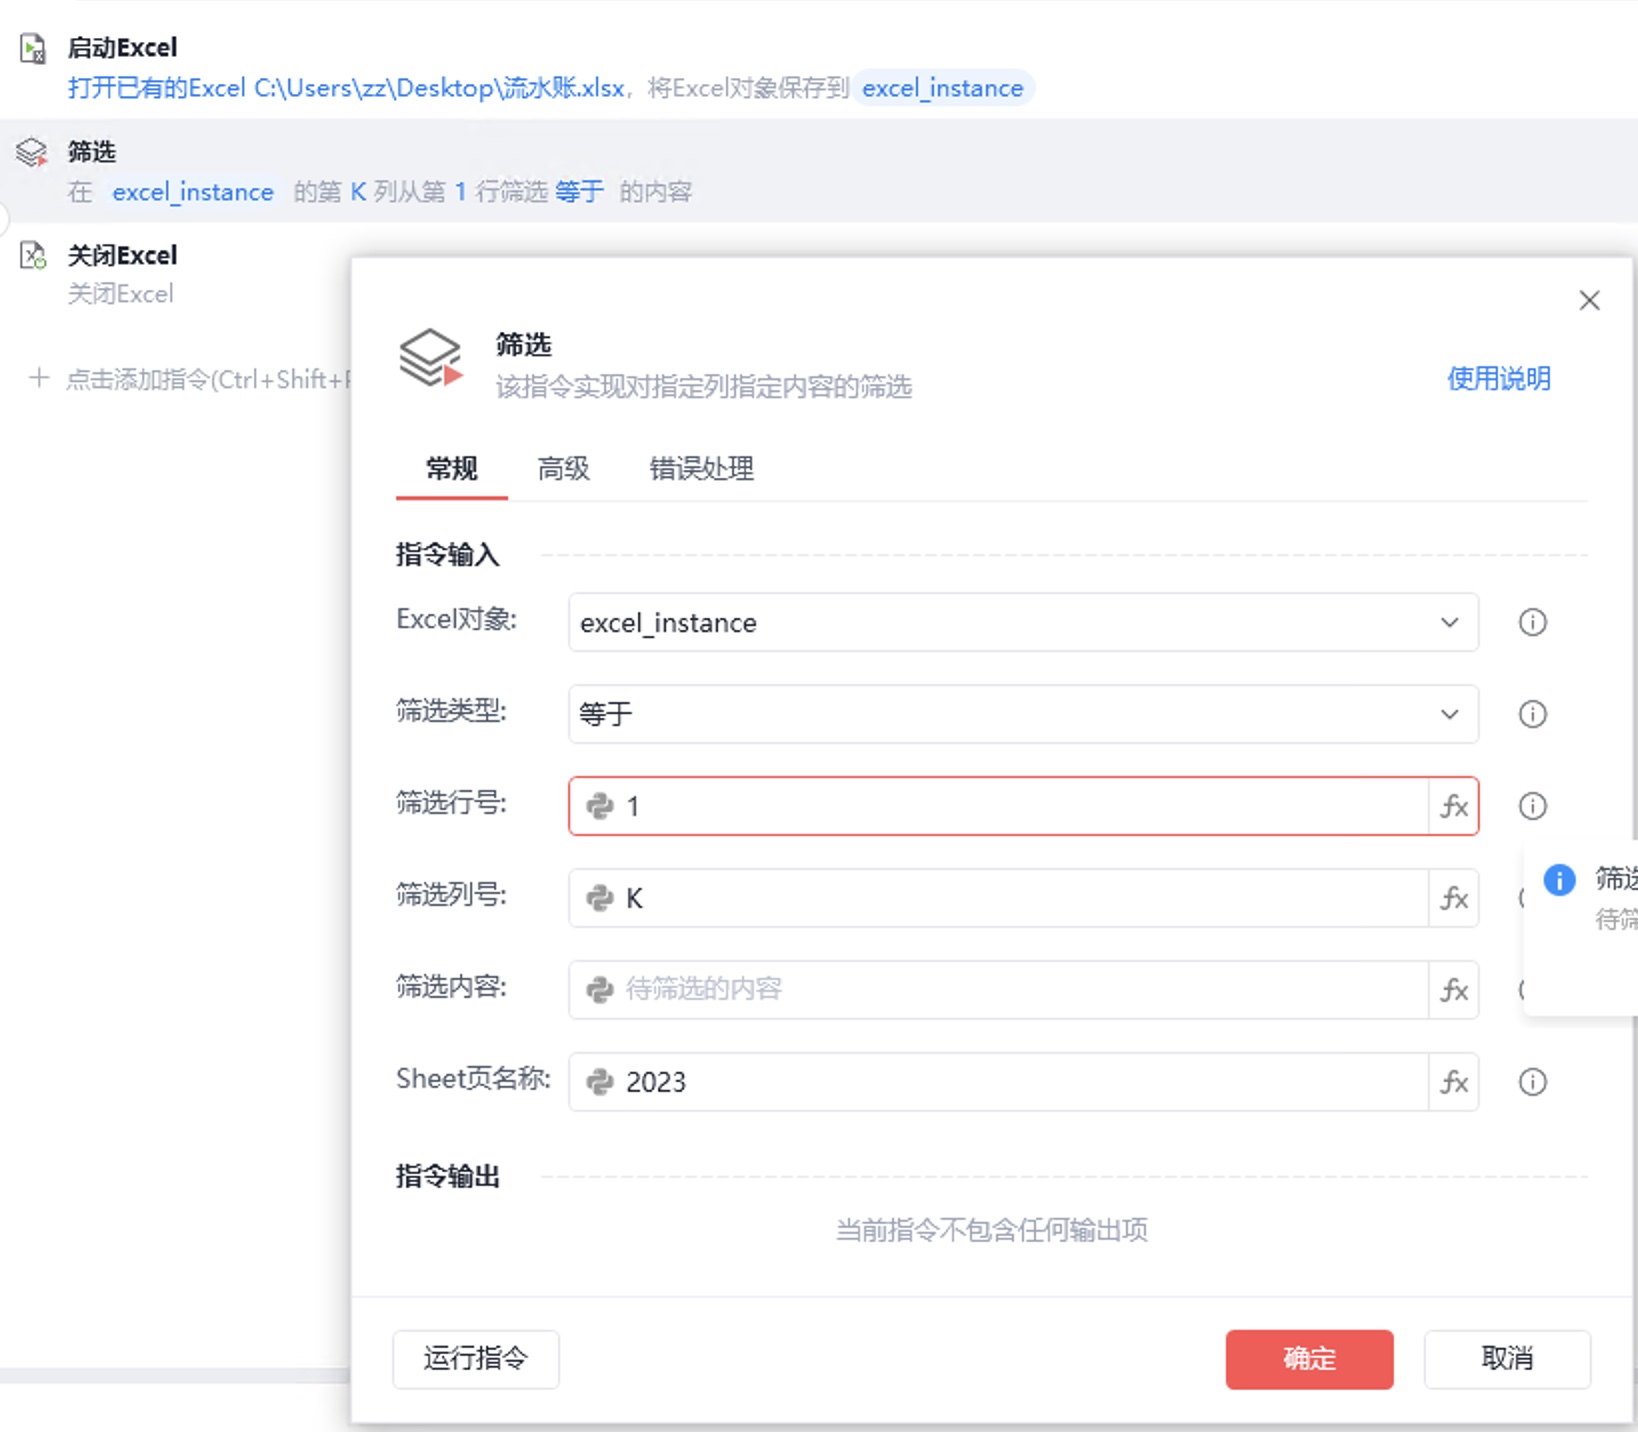1638x1432 pixels.
Task: Click the fx button for 筛选行号
Action: tap(1454, 806)
